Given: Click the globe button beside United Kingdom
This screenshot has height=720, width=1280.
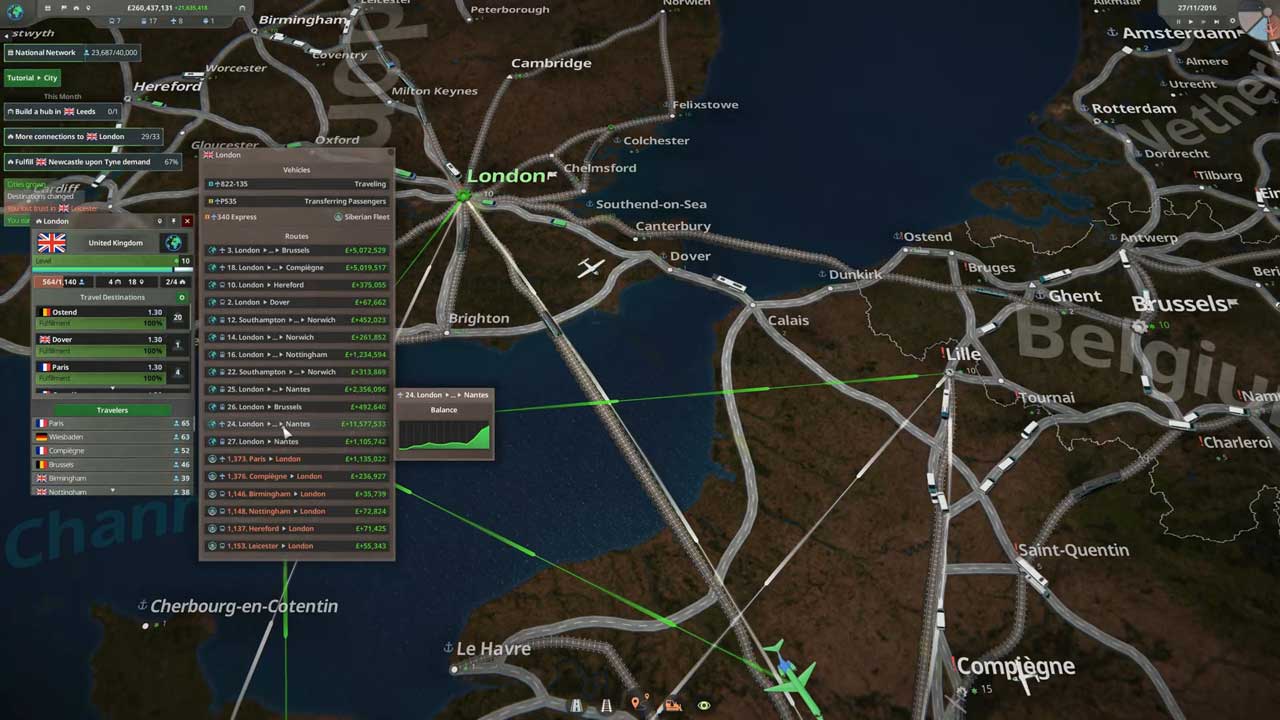Looking at the screenshot, I should click(x=173, y=243).
